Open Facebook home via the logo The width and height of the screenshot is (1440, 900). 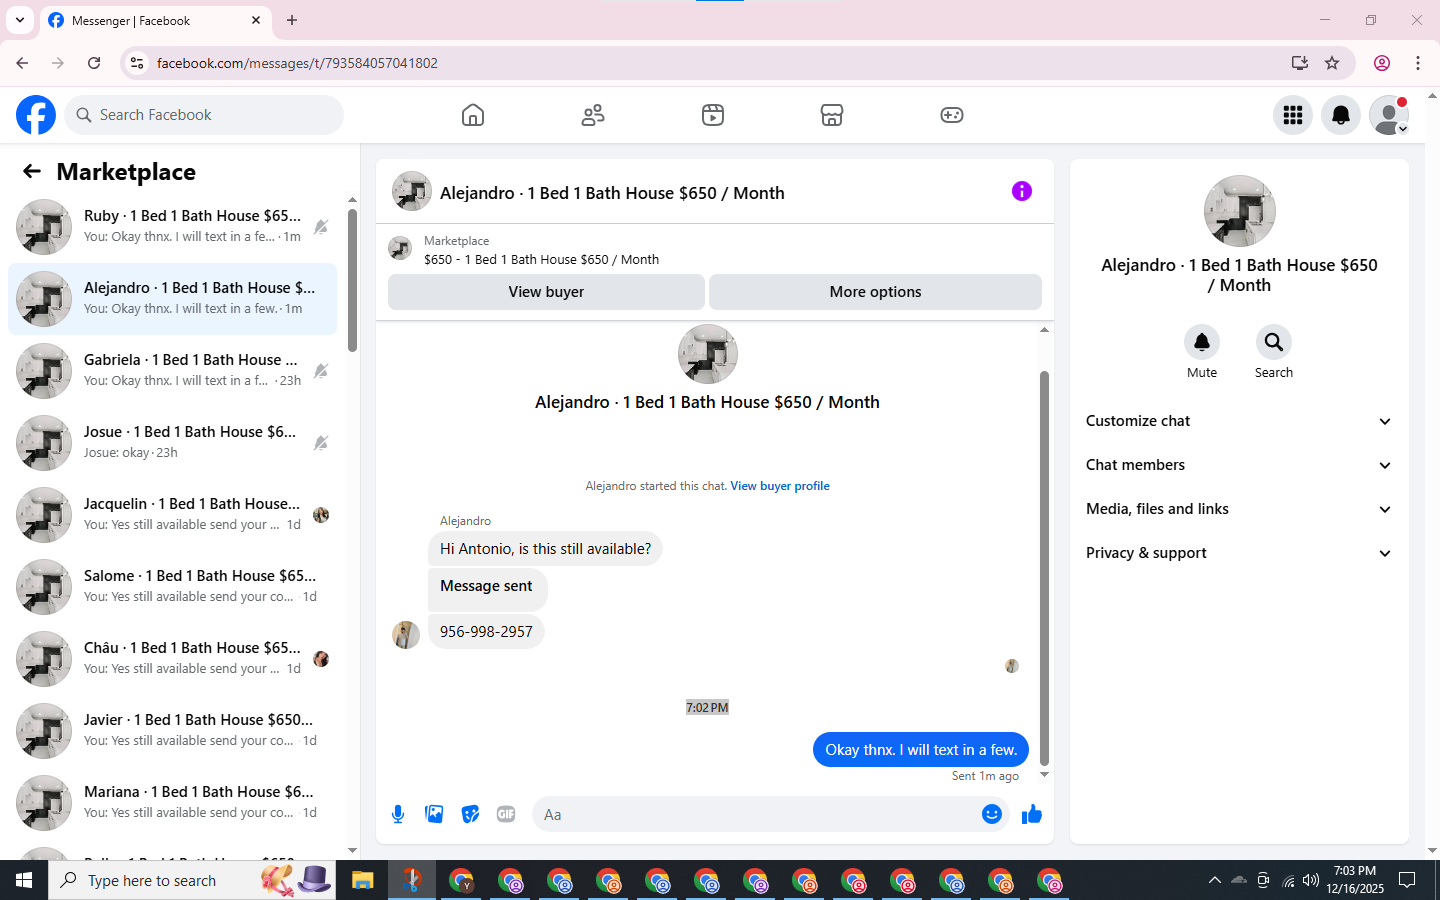pos(36,115)
